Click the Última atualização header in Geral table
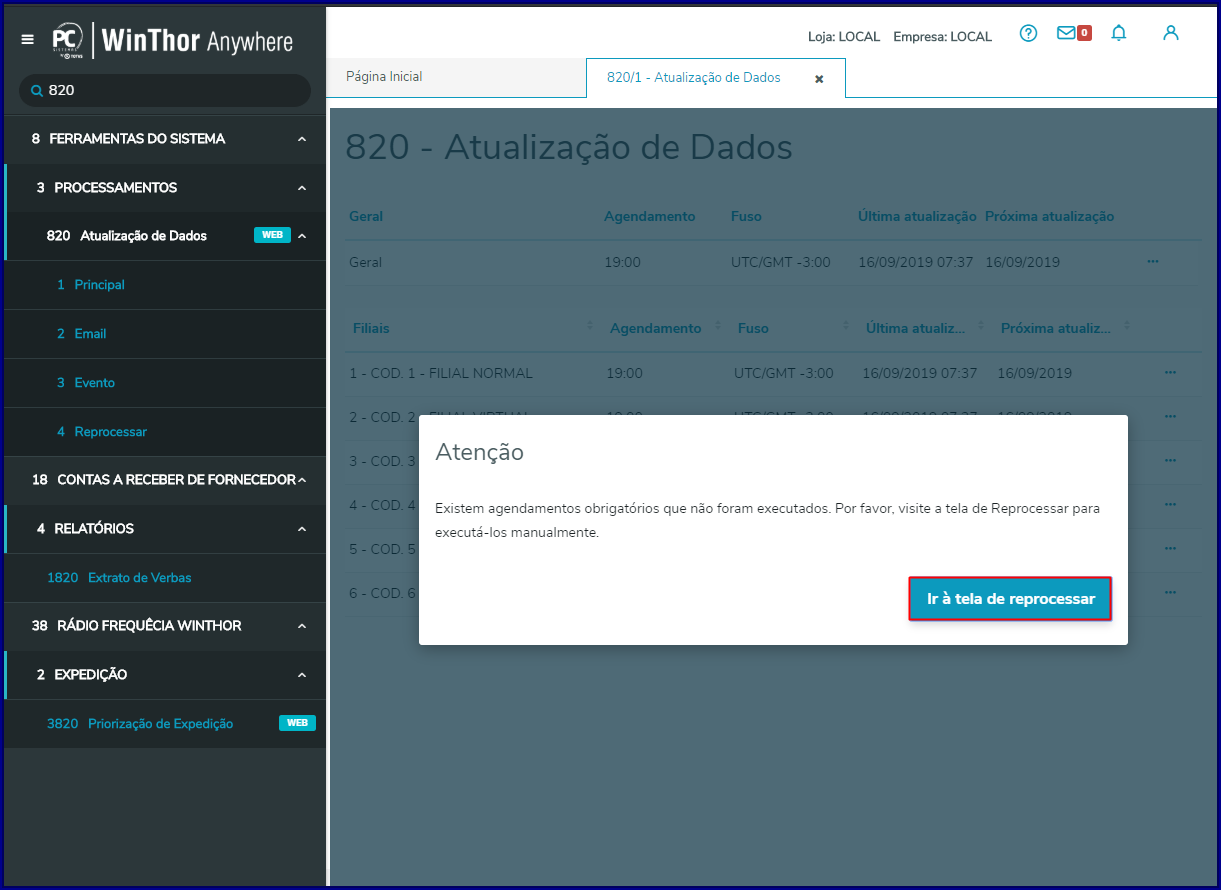 pos(917,216)
